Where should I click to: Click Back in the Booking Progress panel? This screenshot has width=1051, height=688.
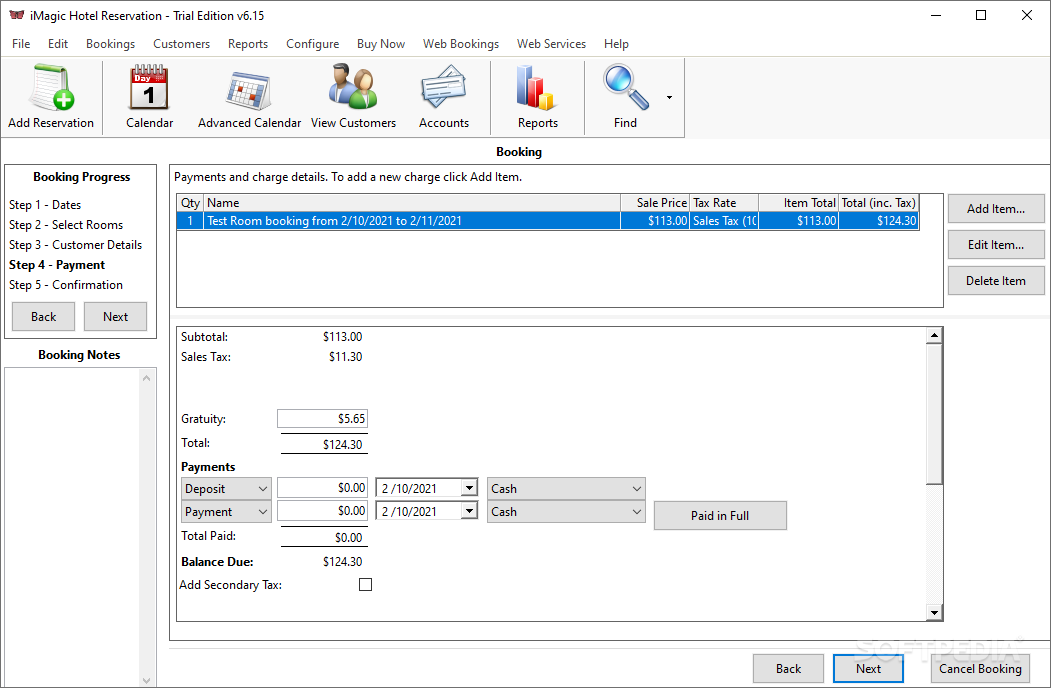click(44, 317)
